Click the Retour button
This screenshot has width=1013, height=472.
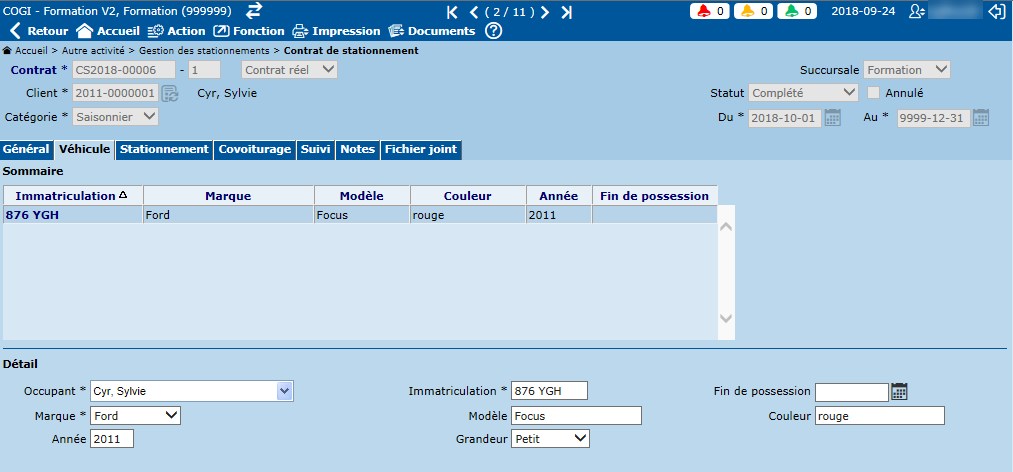39,31
